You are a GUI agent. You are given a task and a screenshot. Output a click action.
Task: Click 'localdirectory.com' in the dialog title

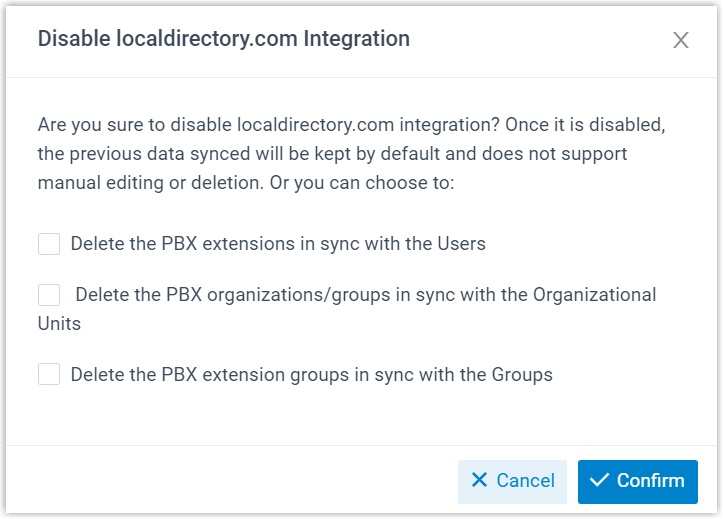[x=193, y=39]
